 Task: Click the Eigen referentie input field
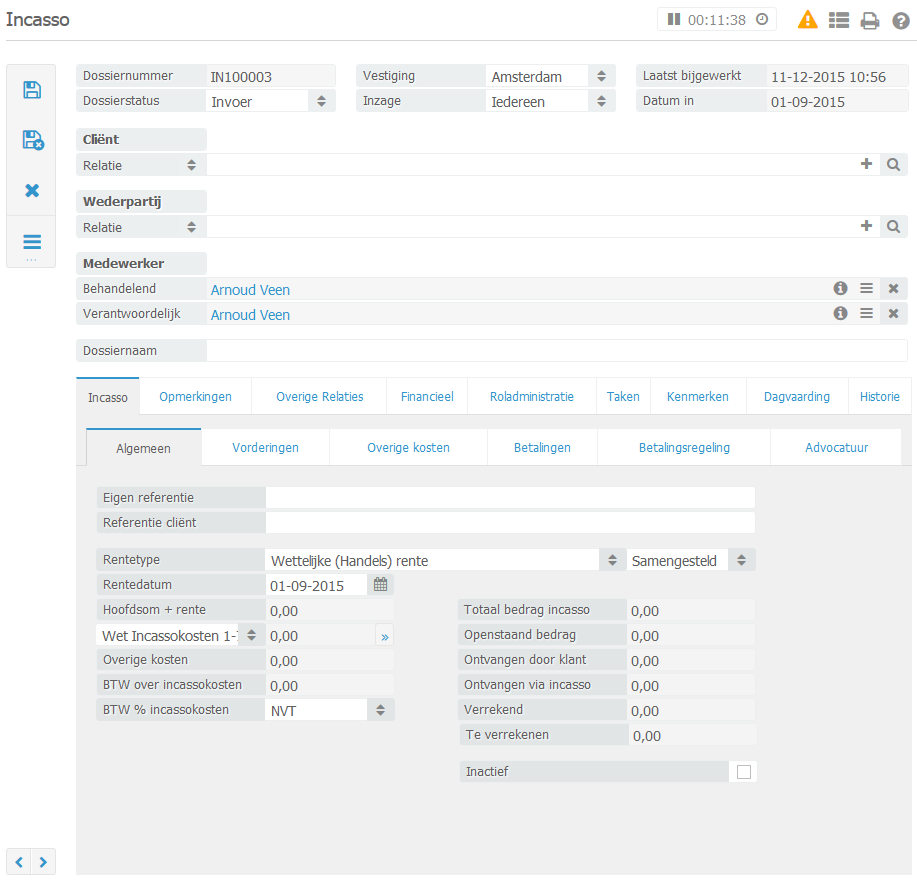pos(510,498)
